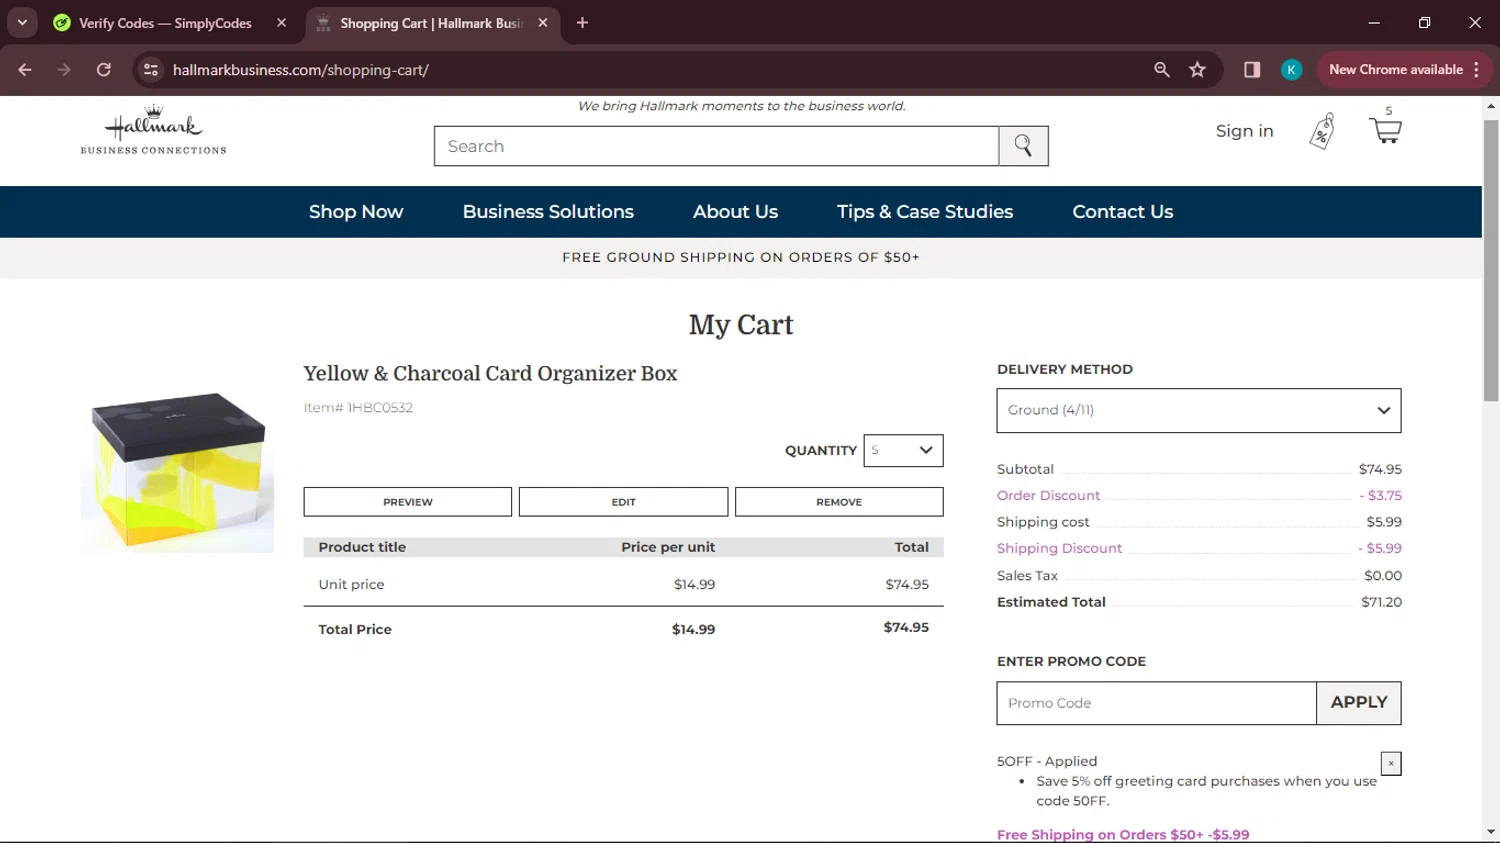Open the tab search dropdown arrow
The height and width of the screenshot is (843, 1500).
coord(22,23)
